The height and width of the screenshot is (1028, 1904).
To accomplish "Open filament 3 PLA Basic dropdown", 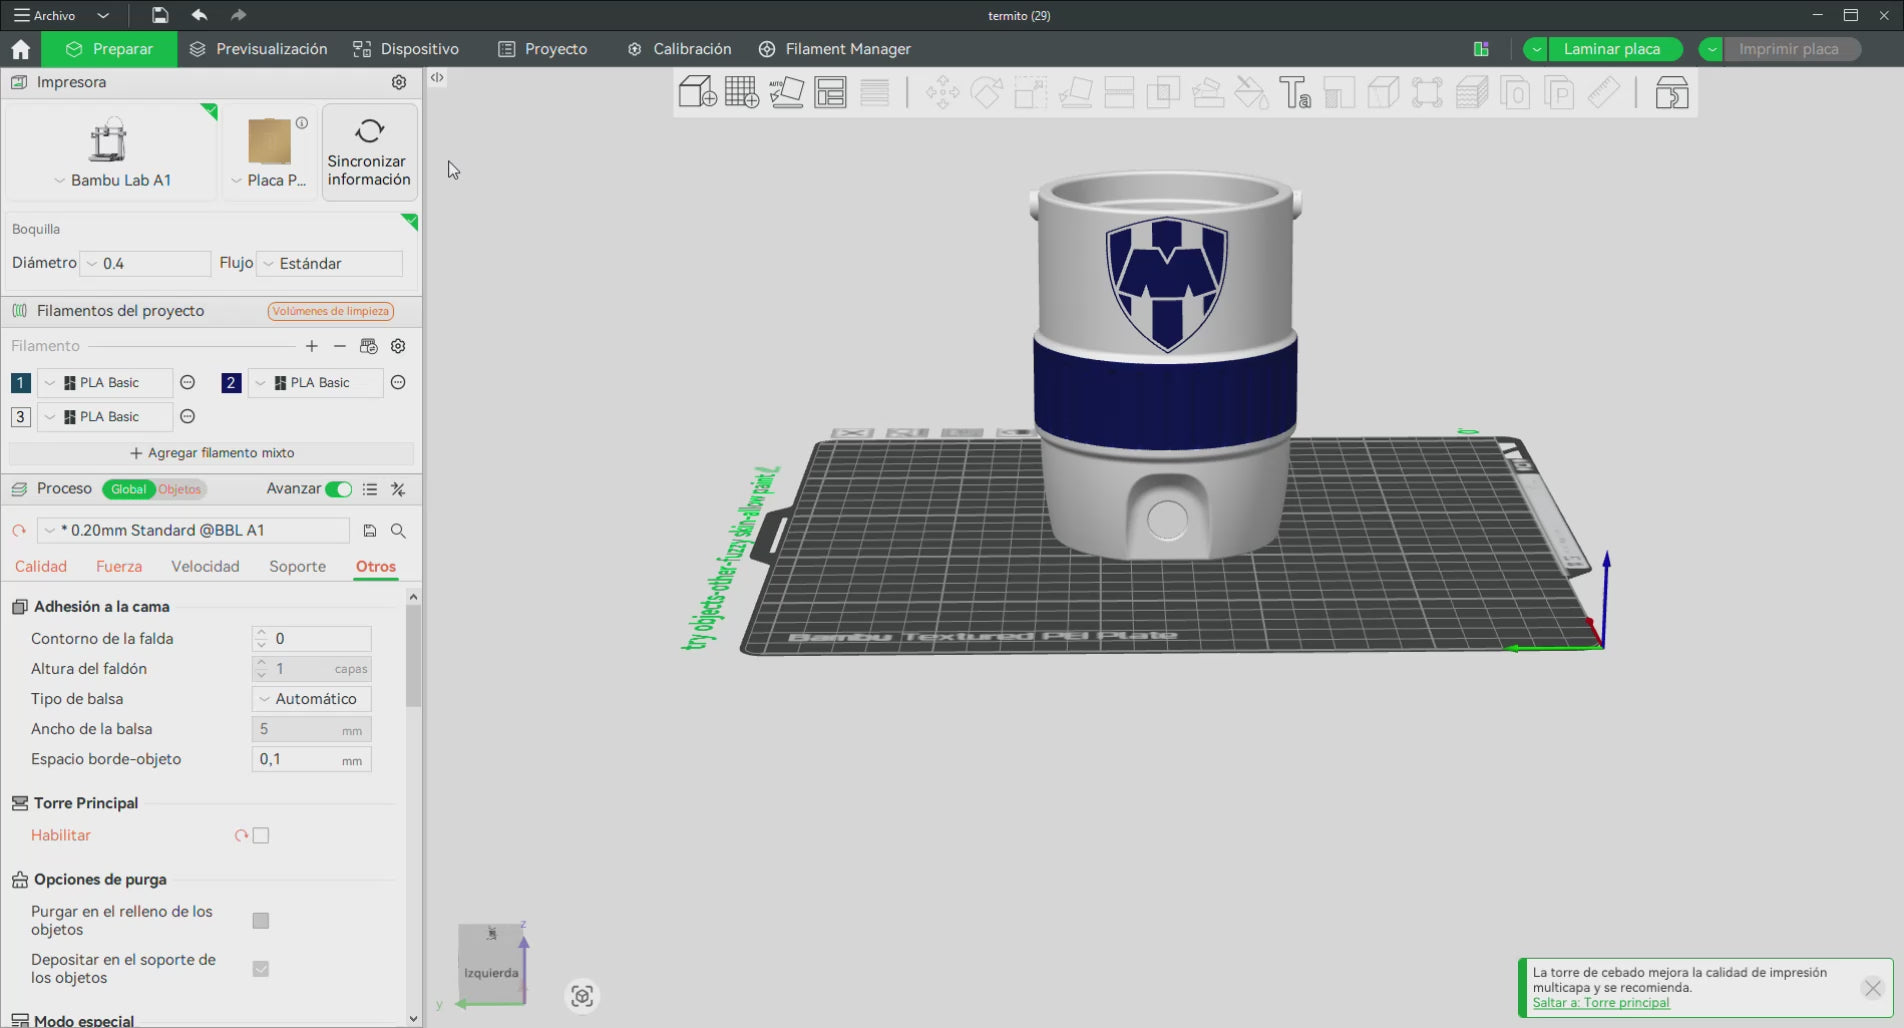I will click(105, 417).
